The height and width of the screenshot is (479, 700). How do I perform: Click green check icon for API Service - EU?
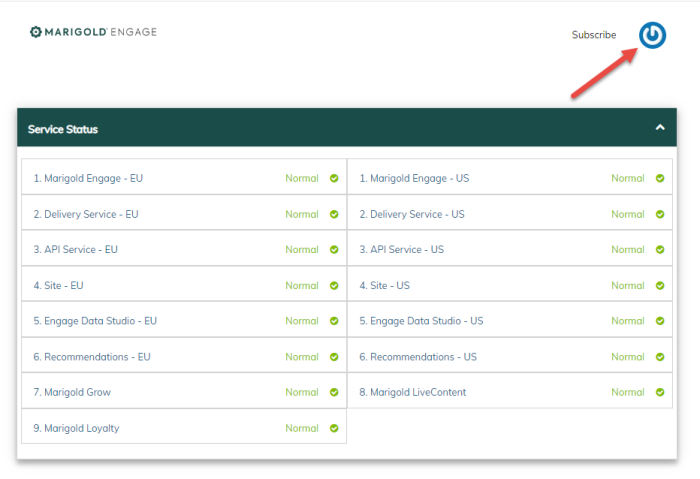pos(334,250)
